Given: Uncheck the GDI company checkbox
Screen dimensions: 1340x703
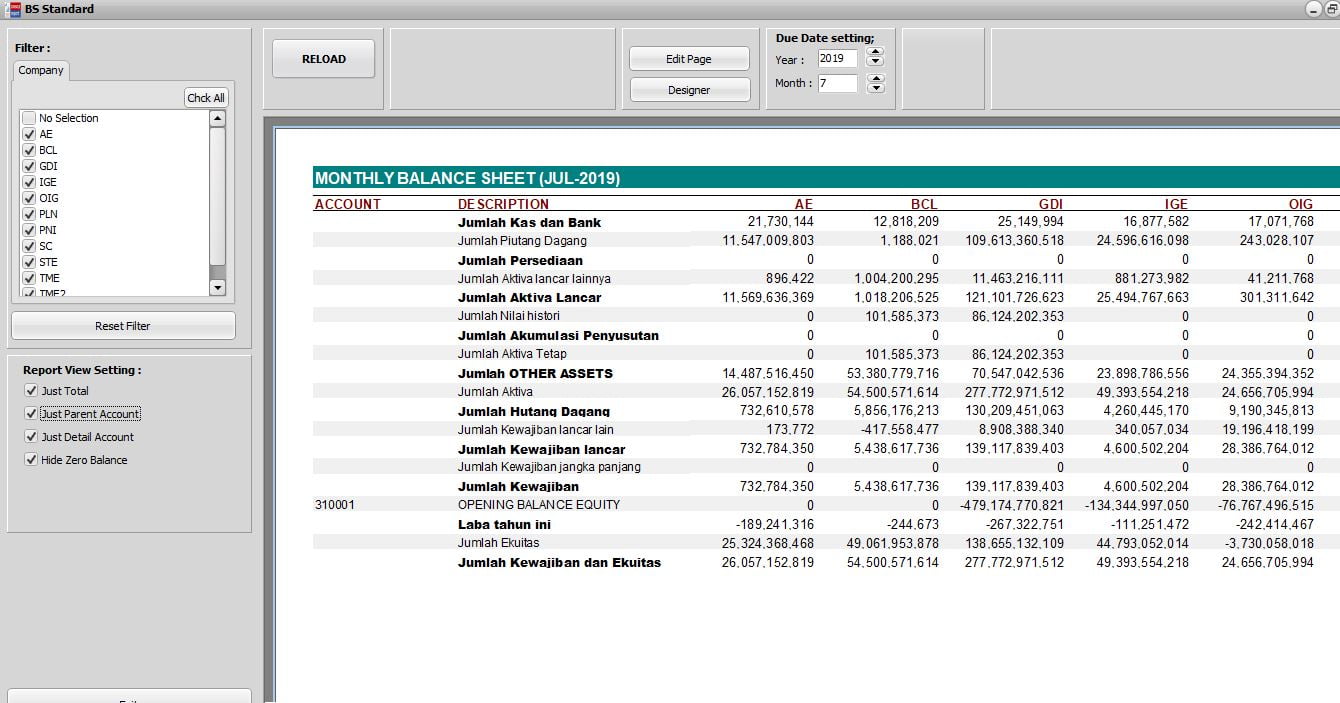Looking at the screenshot, I should point(29,166).
